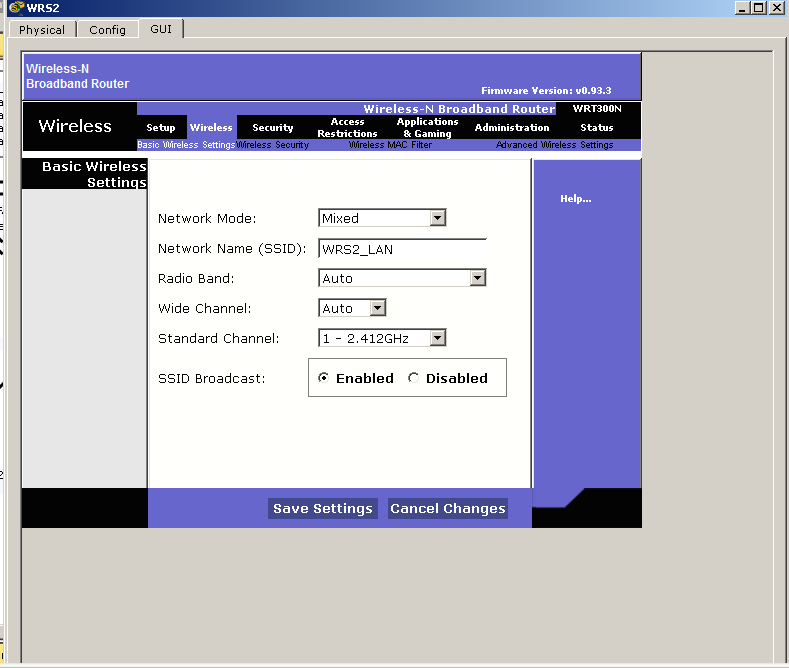Switch to the Physical tab
The width and height of the screenshot is (789, 668).
(42, 30)
